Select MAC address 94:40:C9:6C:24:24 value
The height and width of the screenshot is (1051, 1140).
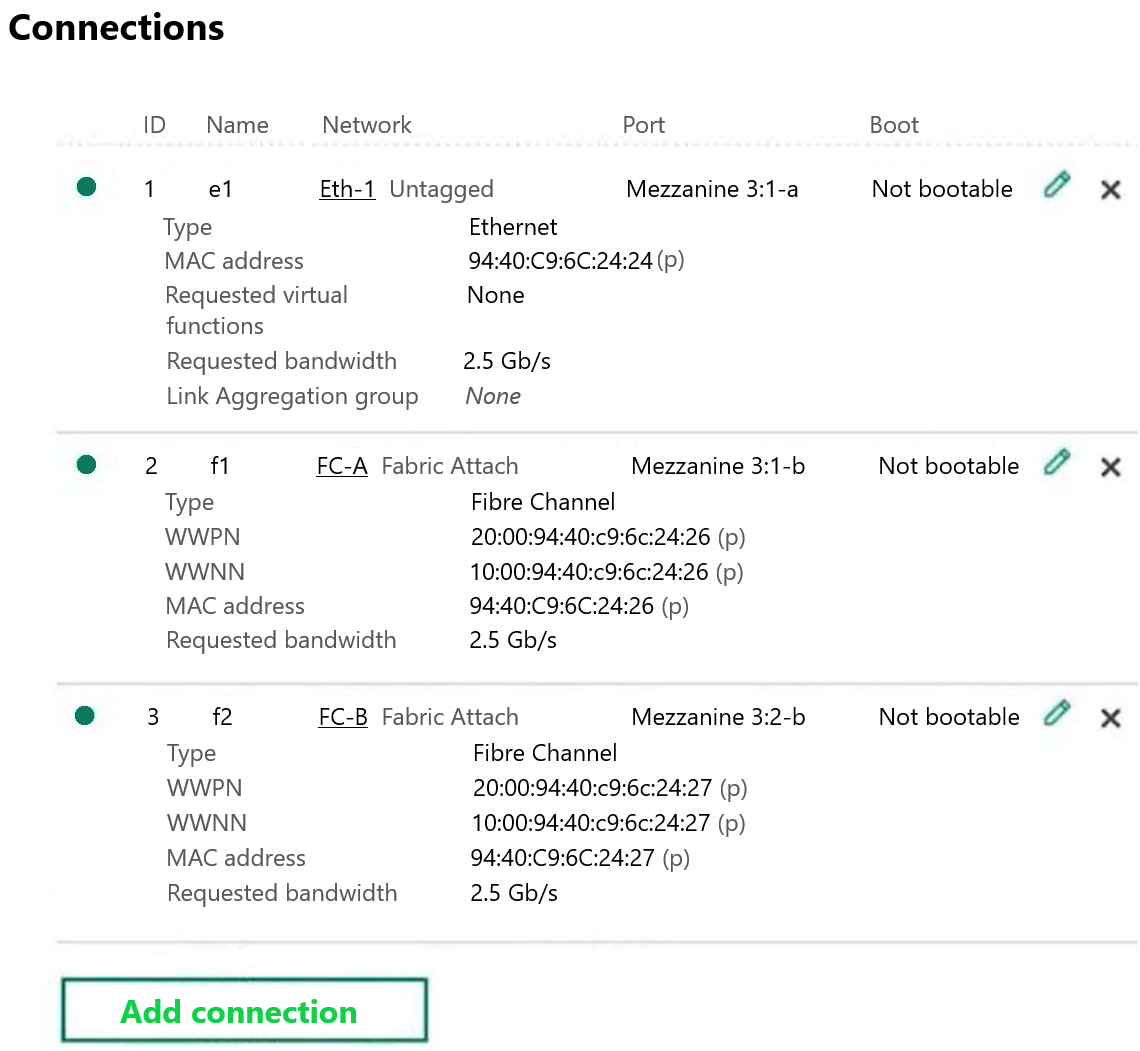pyautogui.click(x=560, y=260)
